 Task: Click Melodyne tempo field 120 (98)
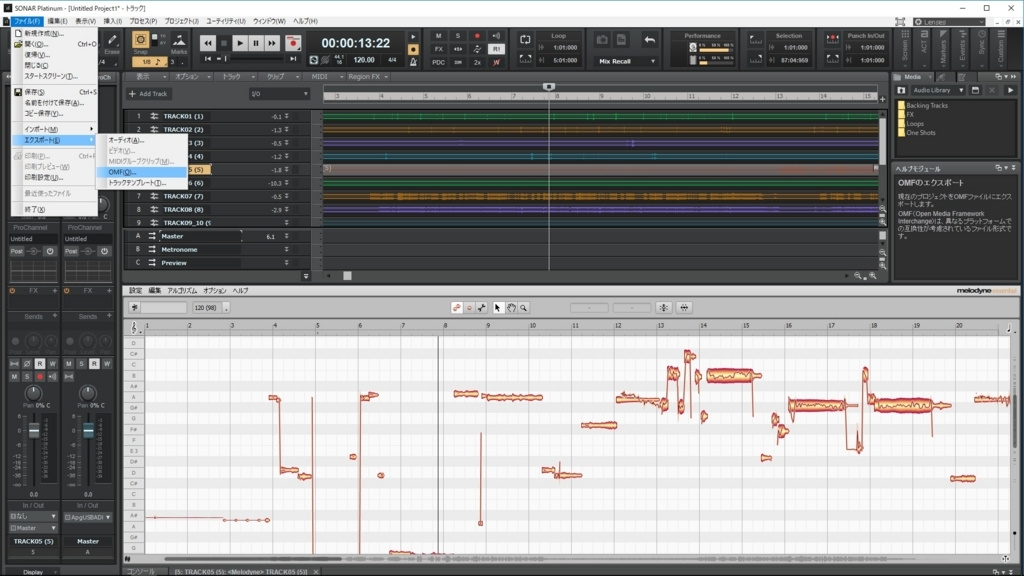click(x=206, y=308)
